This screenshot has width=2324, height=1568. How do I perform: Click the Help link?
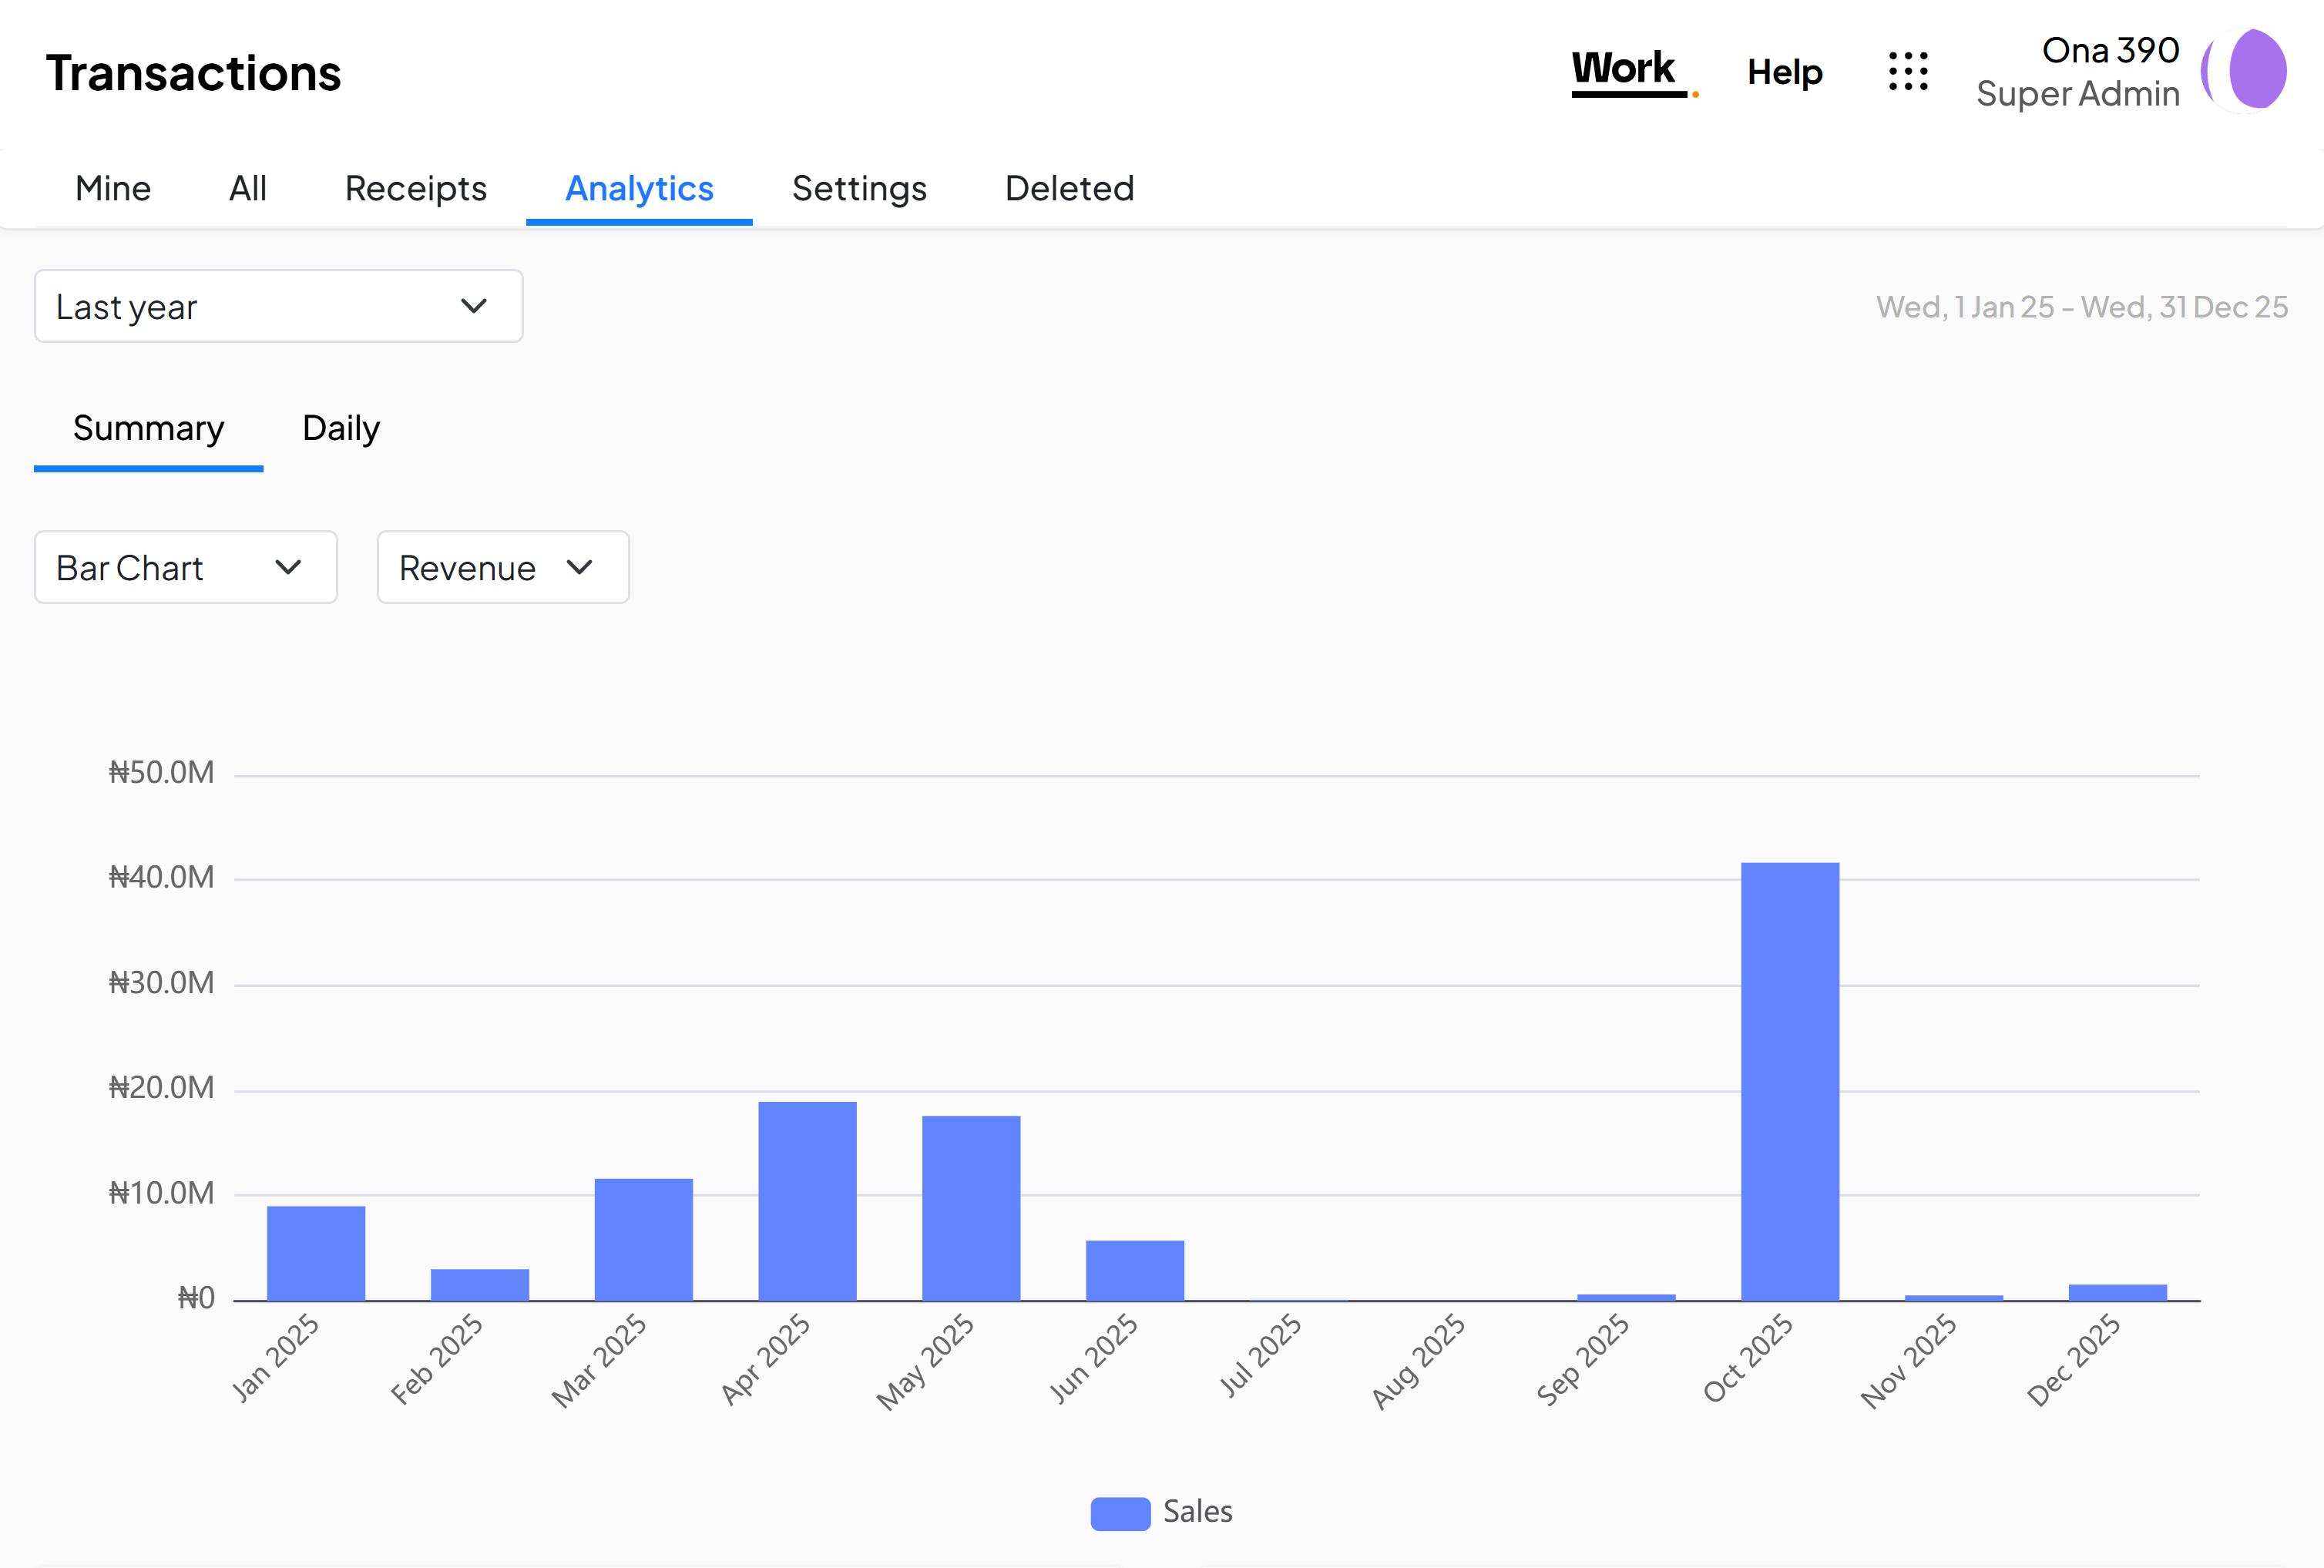[x=1784, y=72]
